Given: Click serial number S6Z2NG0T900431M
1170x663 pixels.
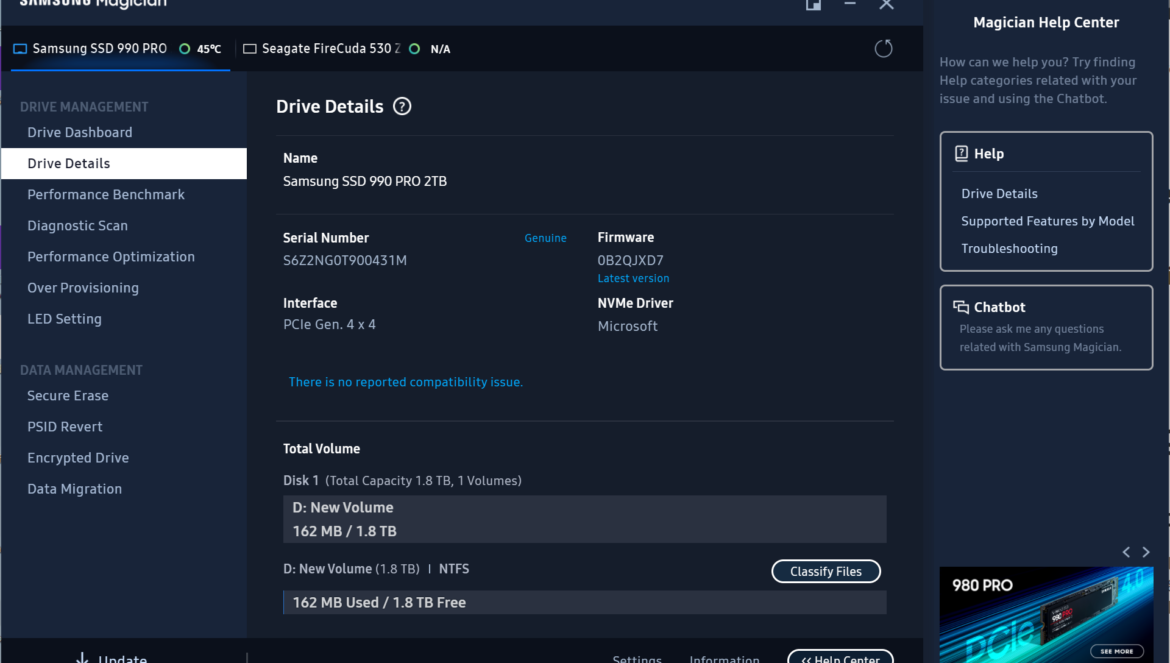Looking at the screenshot, I should coord(345,260).
